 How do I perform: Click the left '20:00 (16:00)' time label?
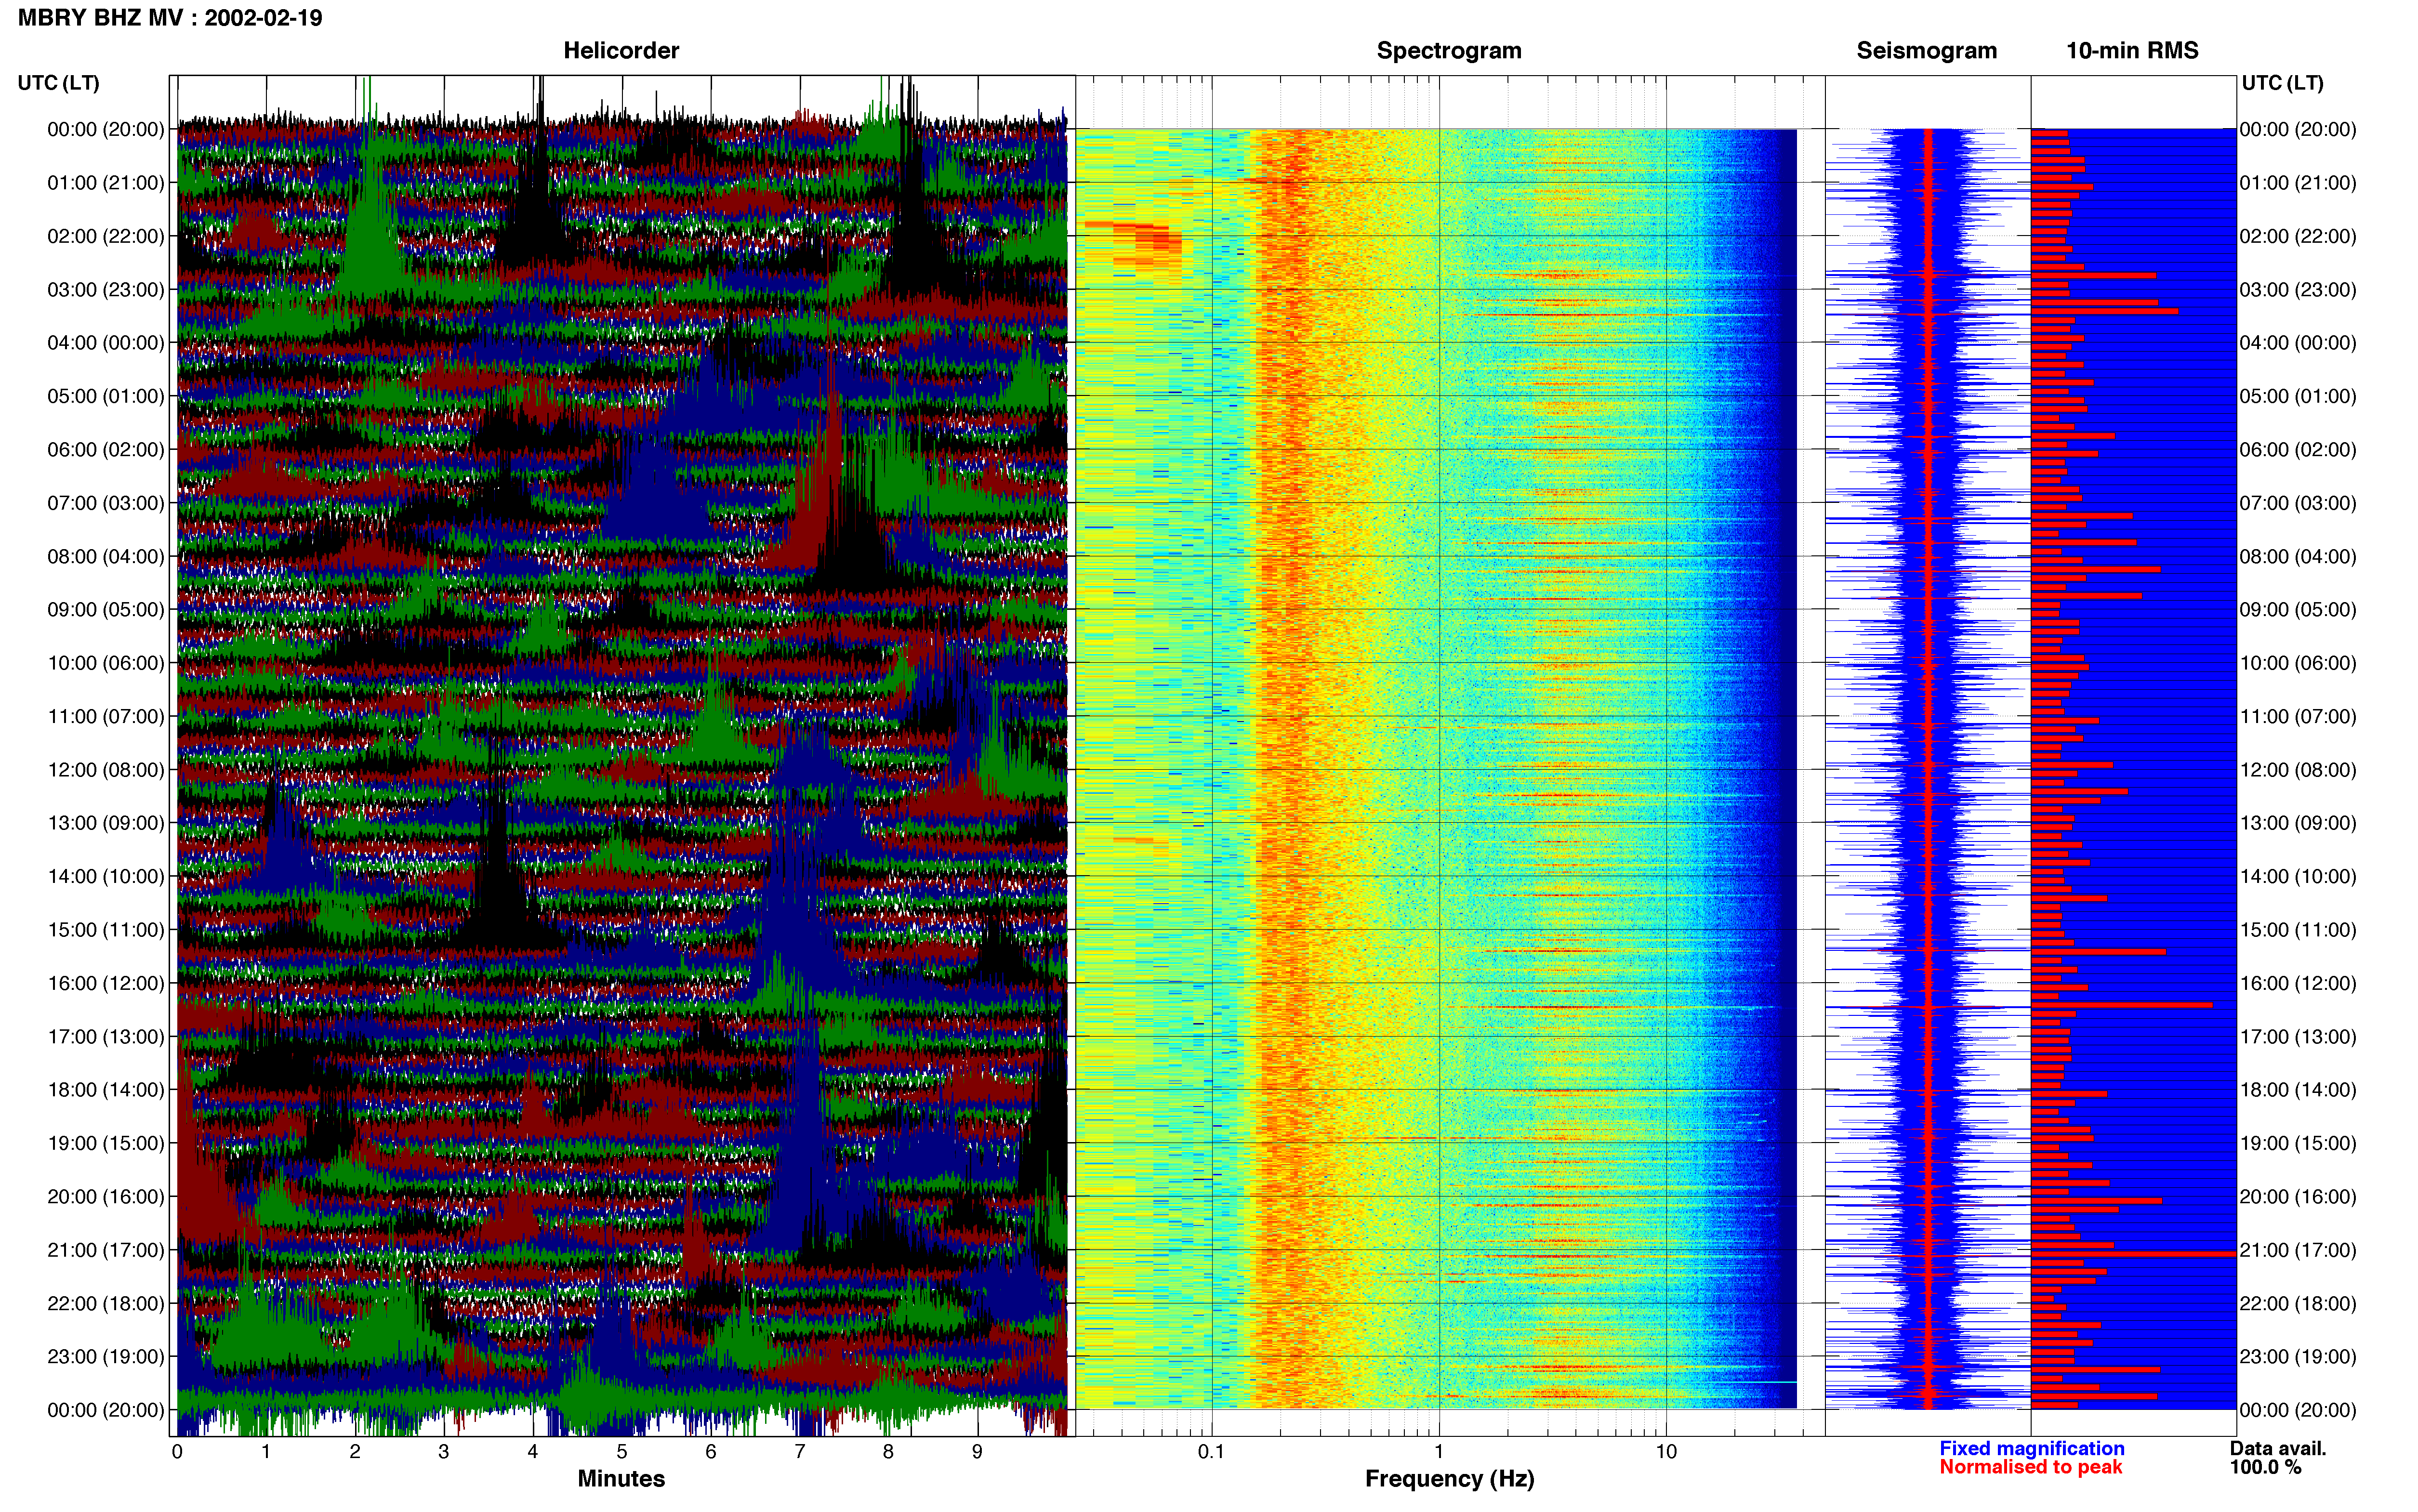(106, 1197)
